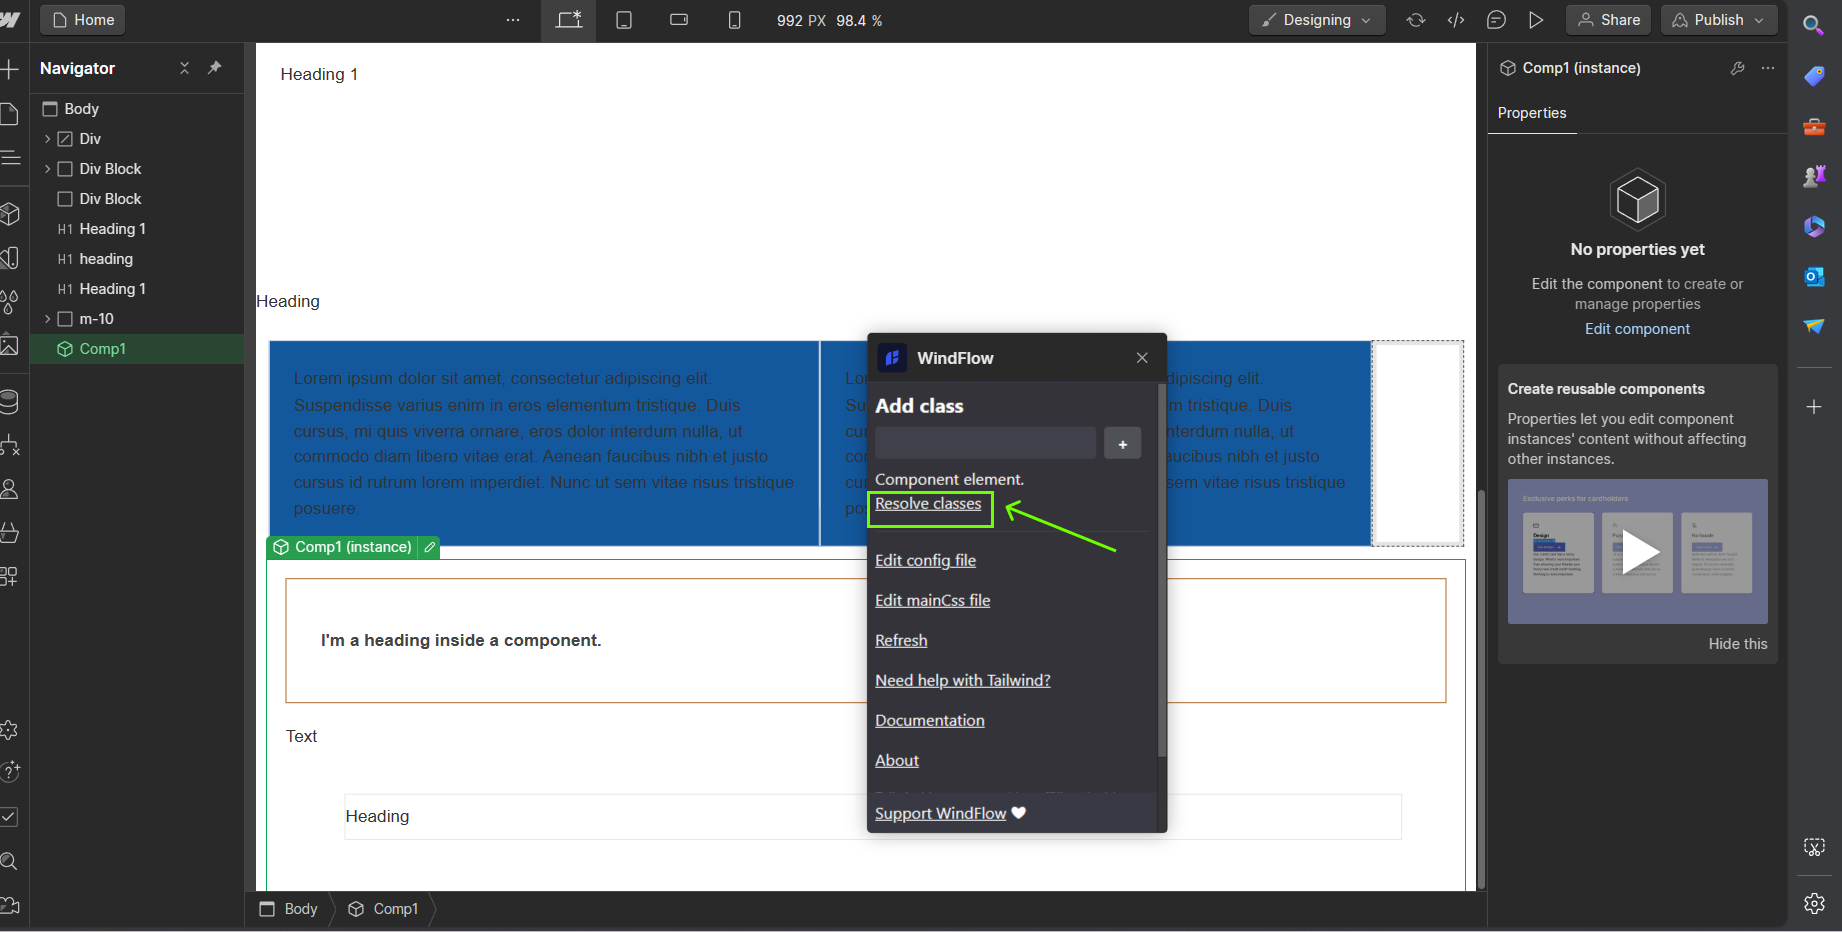
Task: Select Heading 1 below Div Block in Navigator
Action: [112, 229]
